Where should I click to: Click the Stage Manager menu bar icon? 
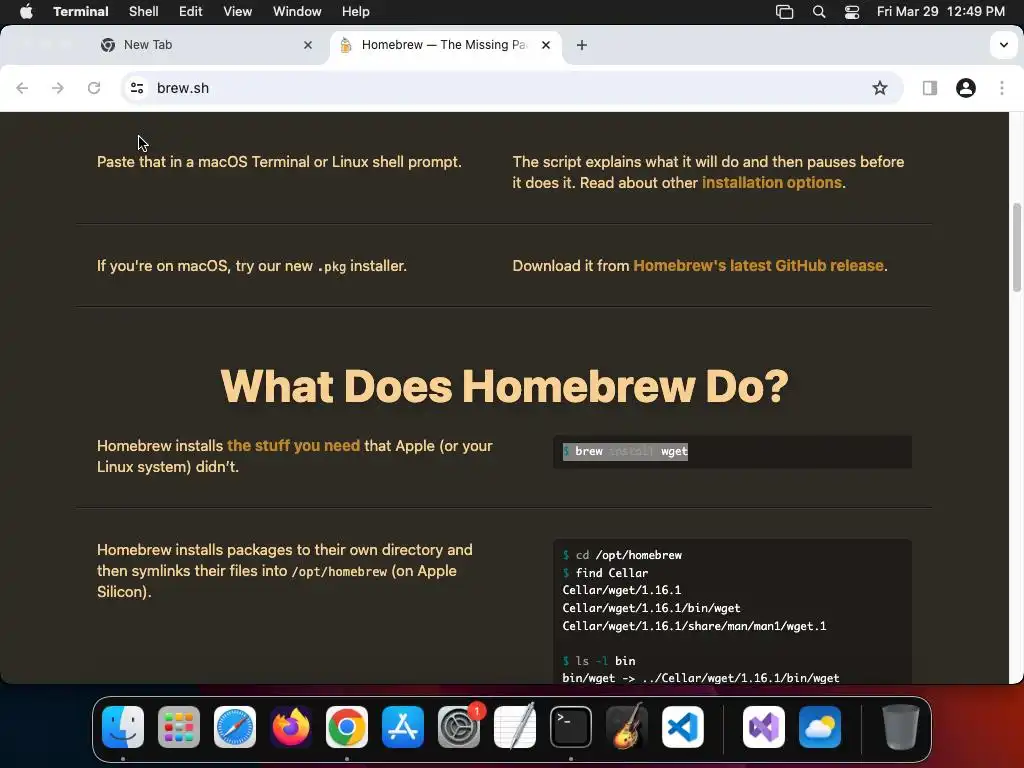(x=784, y=12)
